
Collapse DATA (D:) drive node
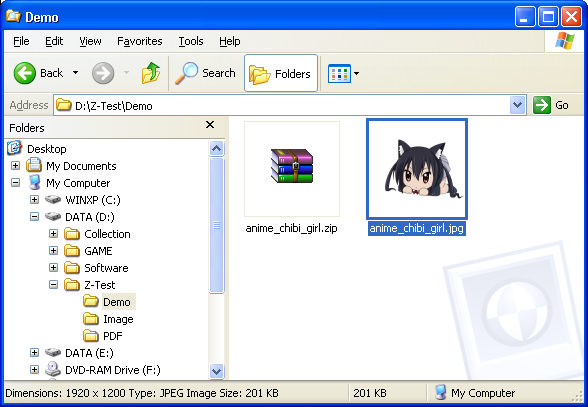tap(34, 217)
